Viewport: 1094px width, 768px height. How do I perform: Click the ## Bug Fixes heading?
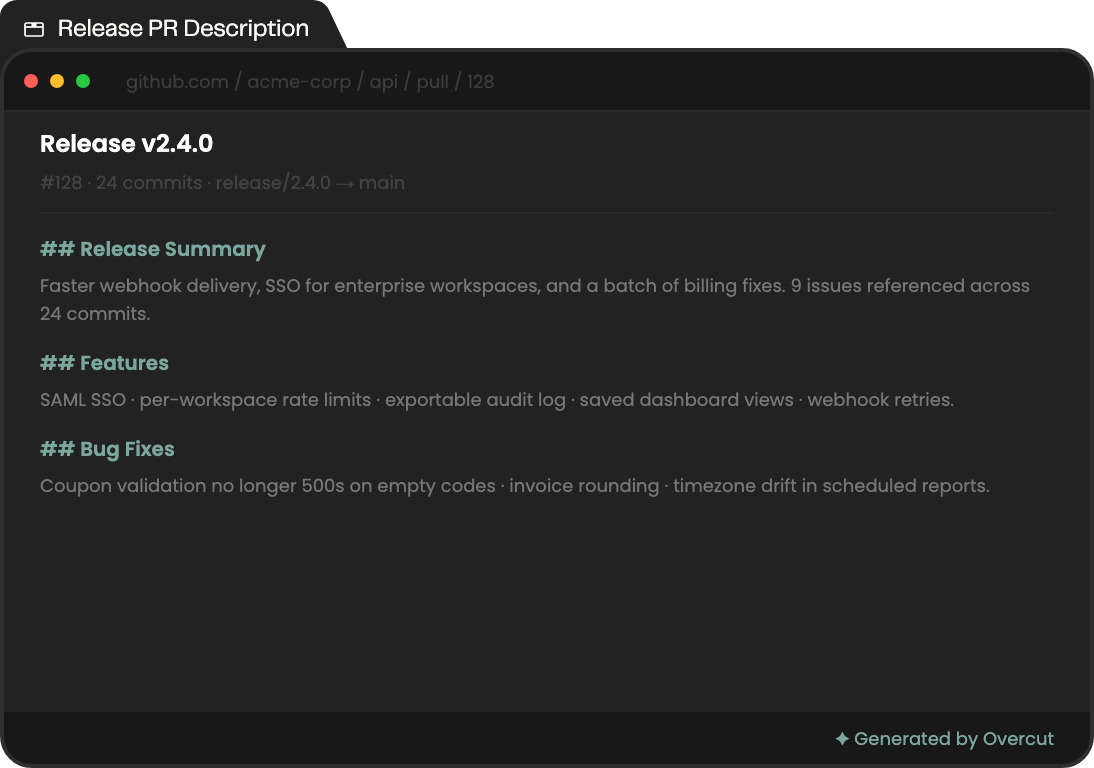107,449
